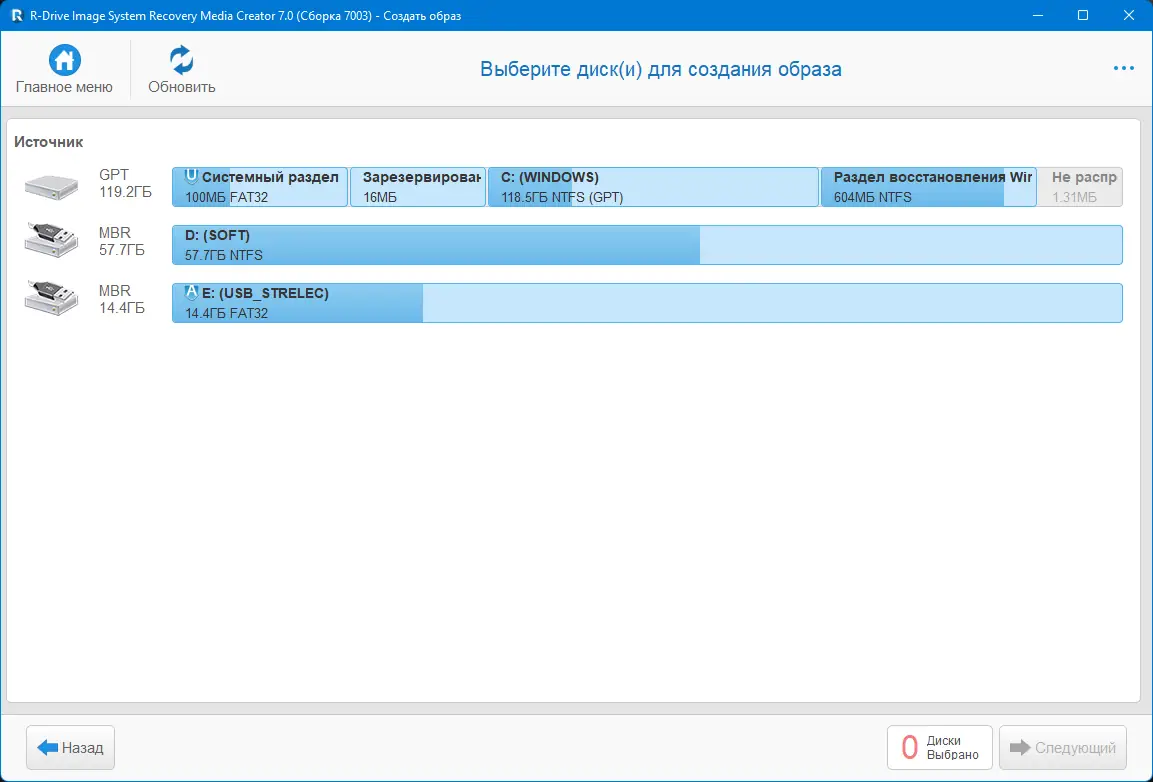1153x782 pixels.
Task: Go to Главное меню home icon
Action: tap(65, 60)
